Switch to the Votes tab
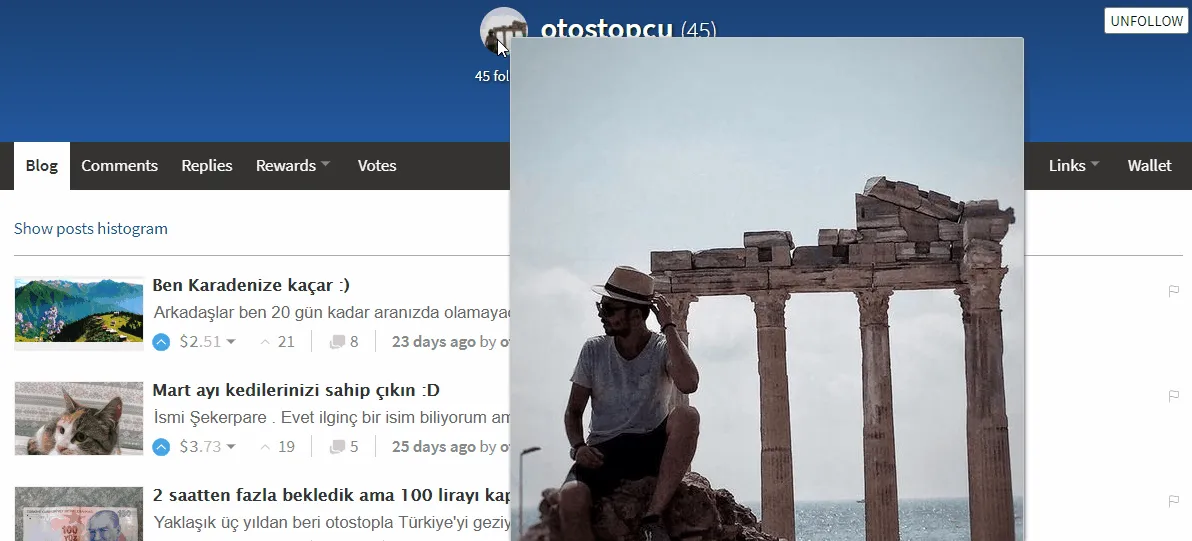The height and width of the screenshot is (541, 1192). [377, 166]
